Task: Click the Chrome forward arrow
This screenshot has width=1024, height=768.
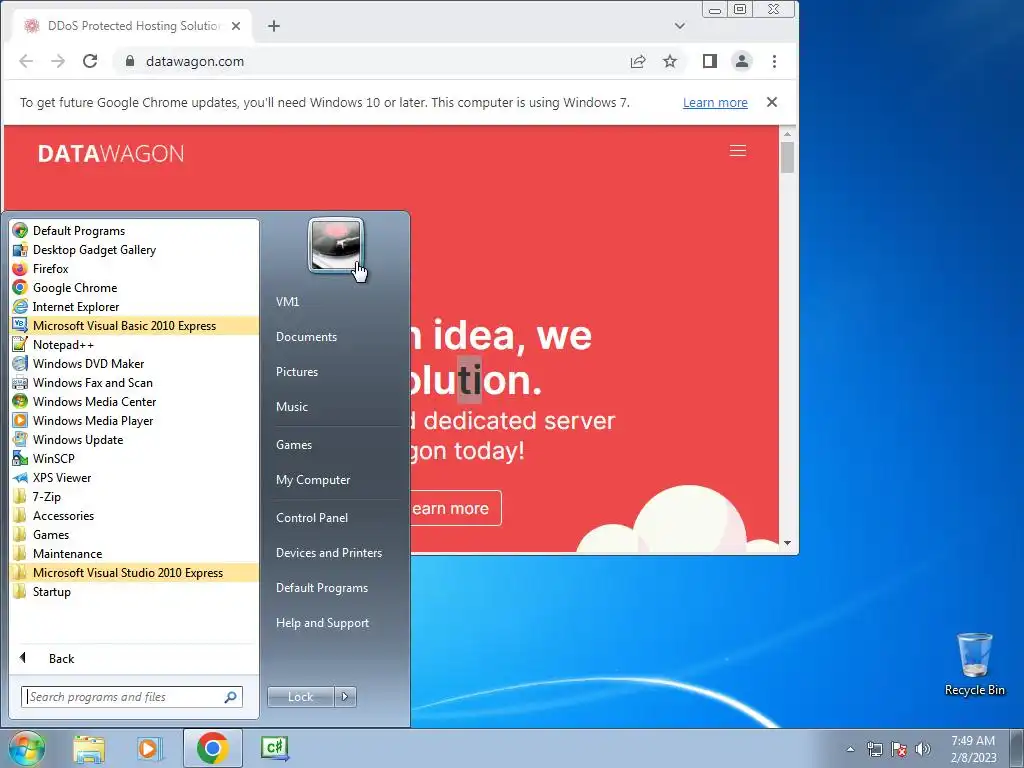Action: tap(58, 61)
